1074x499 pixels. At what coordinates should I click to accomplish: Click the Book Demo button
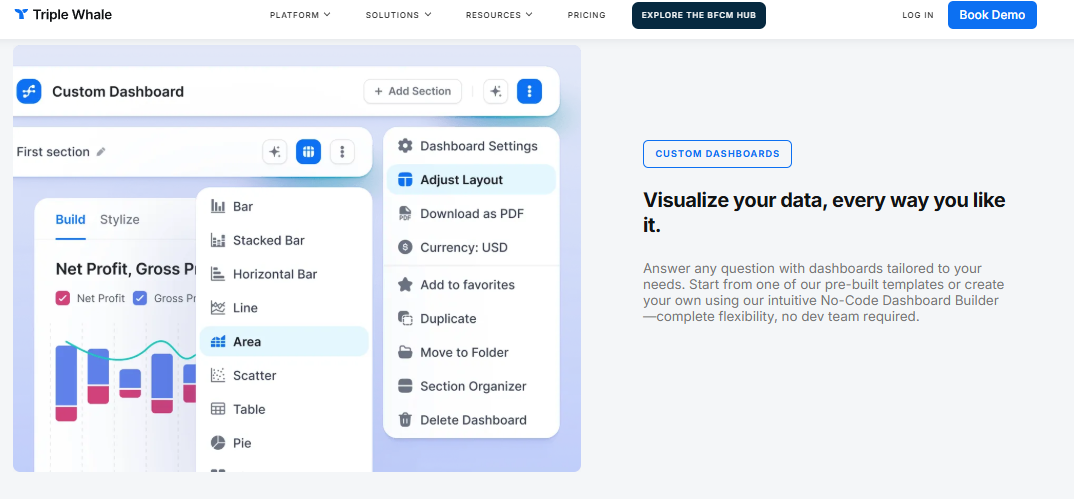tap(992, 15)
